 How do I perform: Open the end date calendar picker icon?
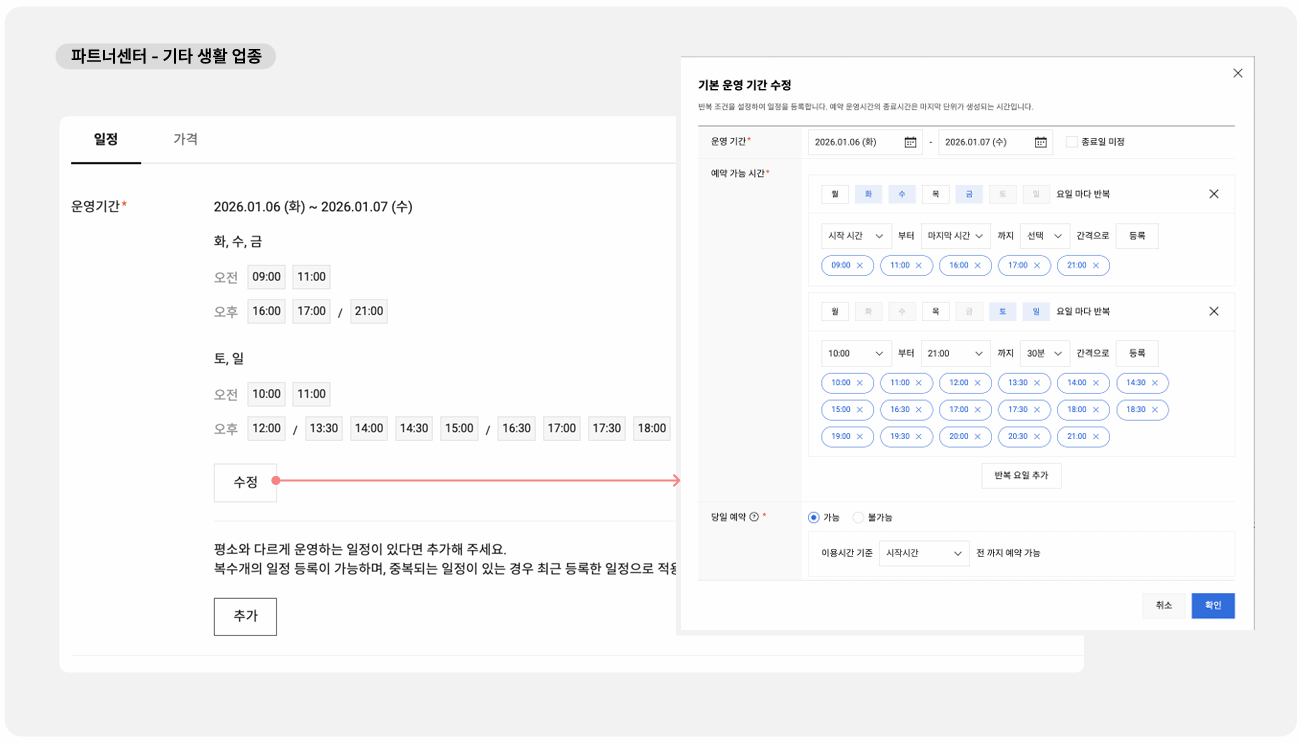click(x=1040, y=142)
